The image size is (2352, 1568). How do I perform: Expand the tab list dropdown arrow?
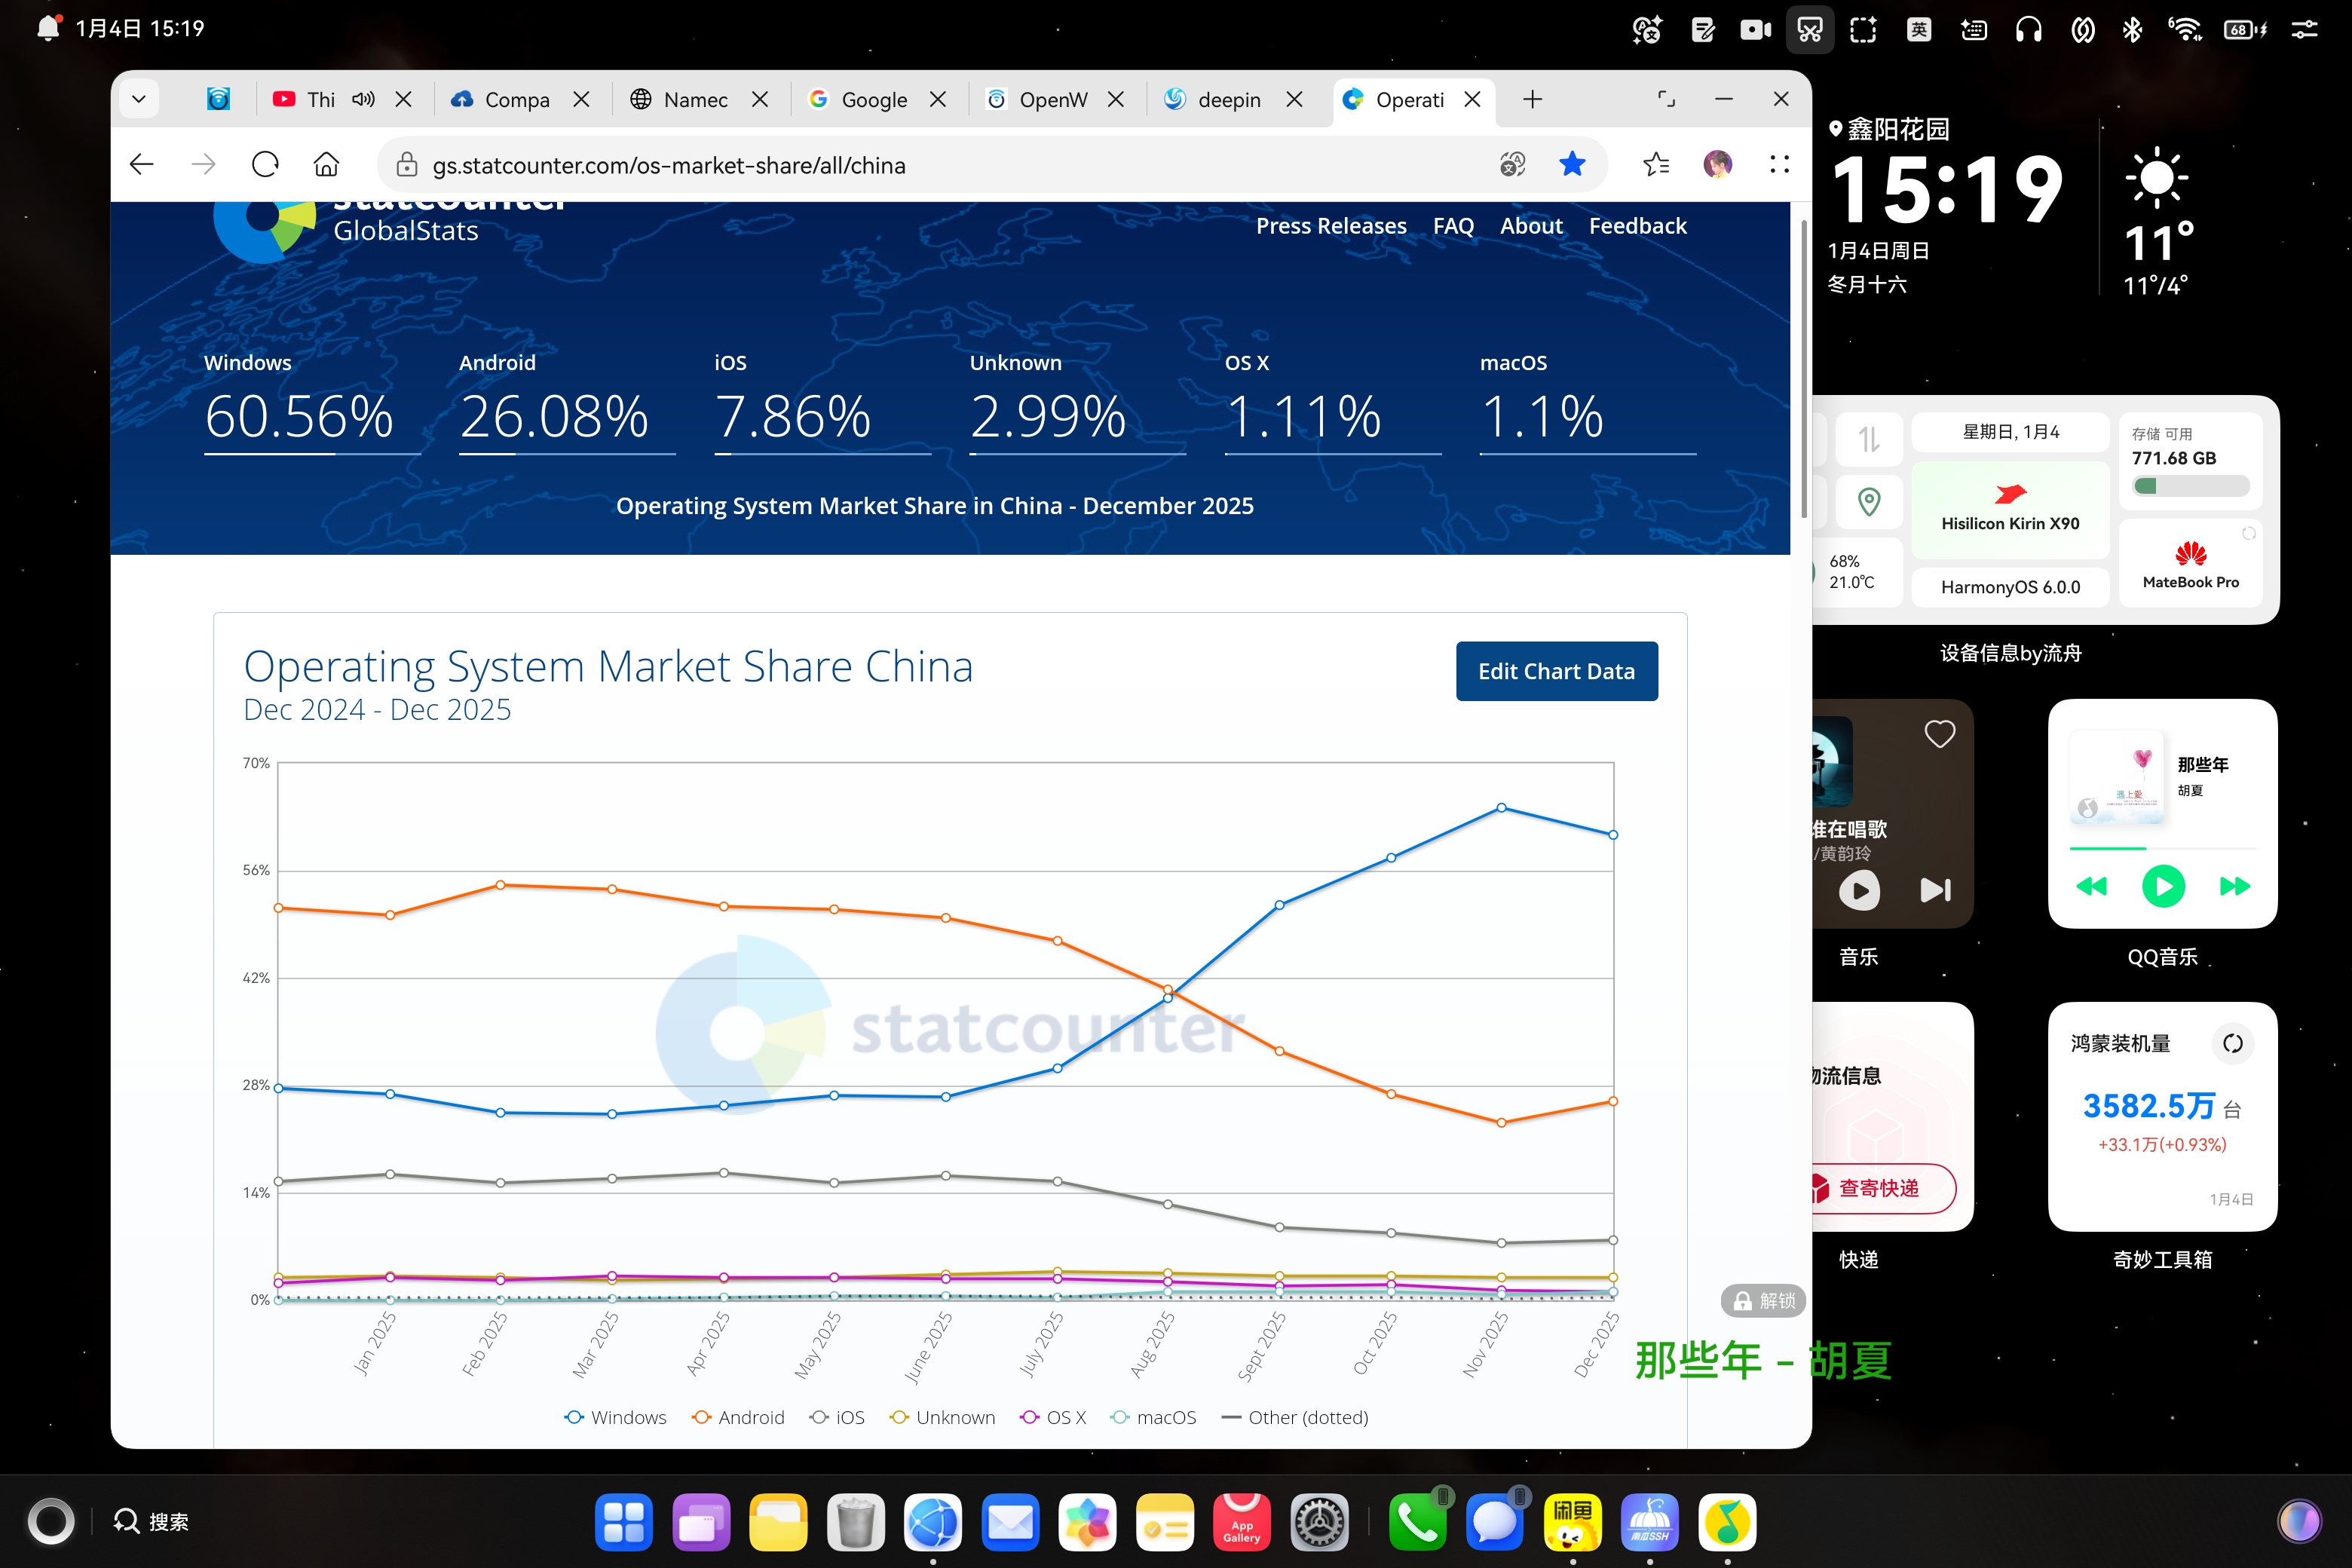(x=139, y=99)
